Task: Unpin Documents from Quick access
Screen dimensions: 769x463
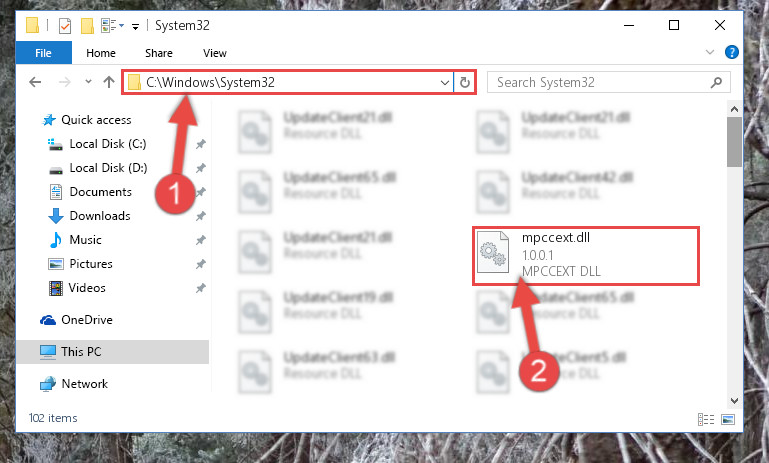Action: tap(201, 192)
